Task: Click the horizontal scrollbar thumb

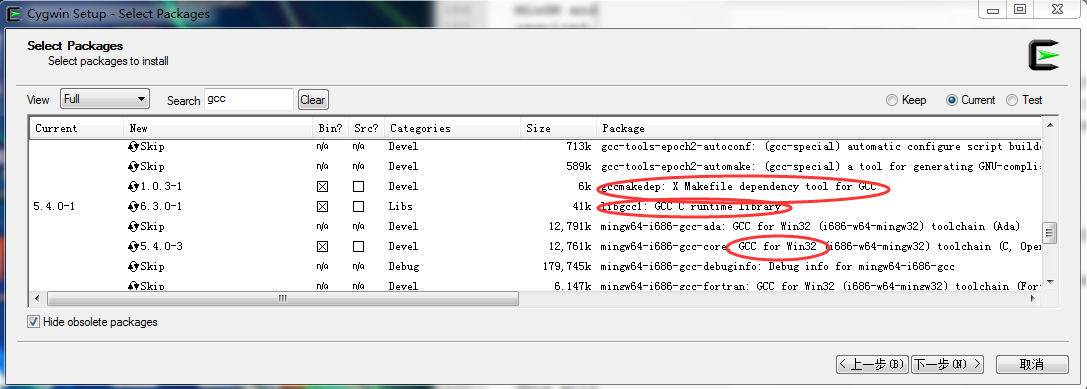Action: 283,298
